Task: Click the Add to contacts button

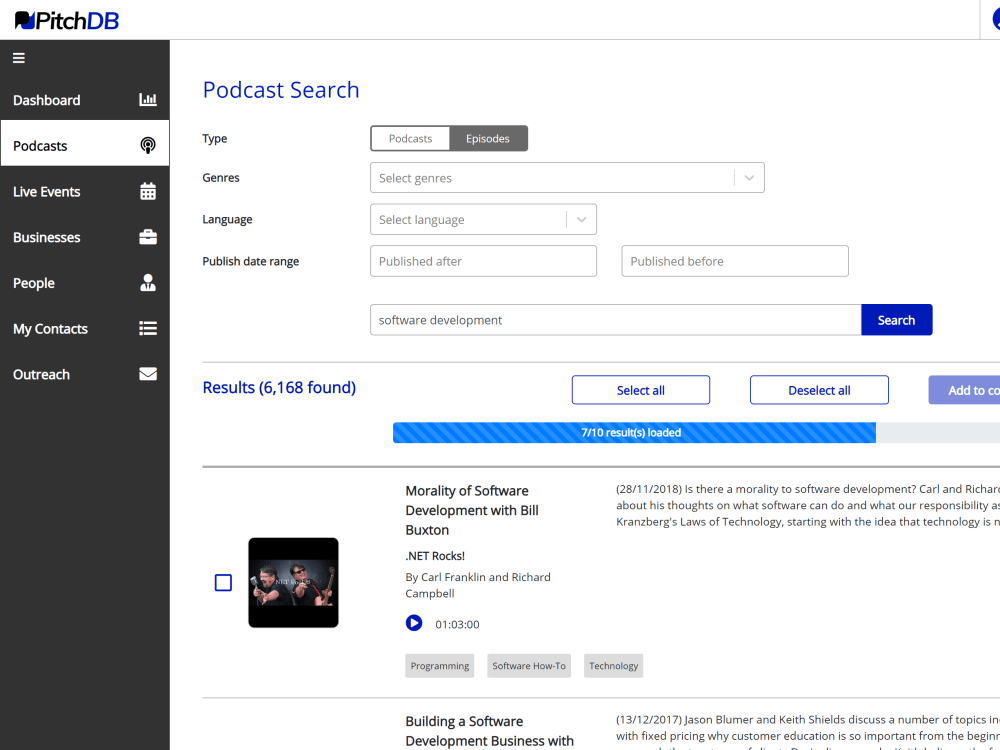Action: 964,390
